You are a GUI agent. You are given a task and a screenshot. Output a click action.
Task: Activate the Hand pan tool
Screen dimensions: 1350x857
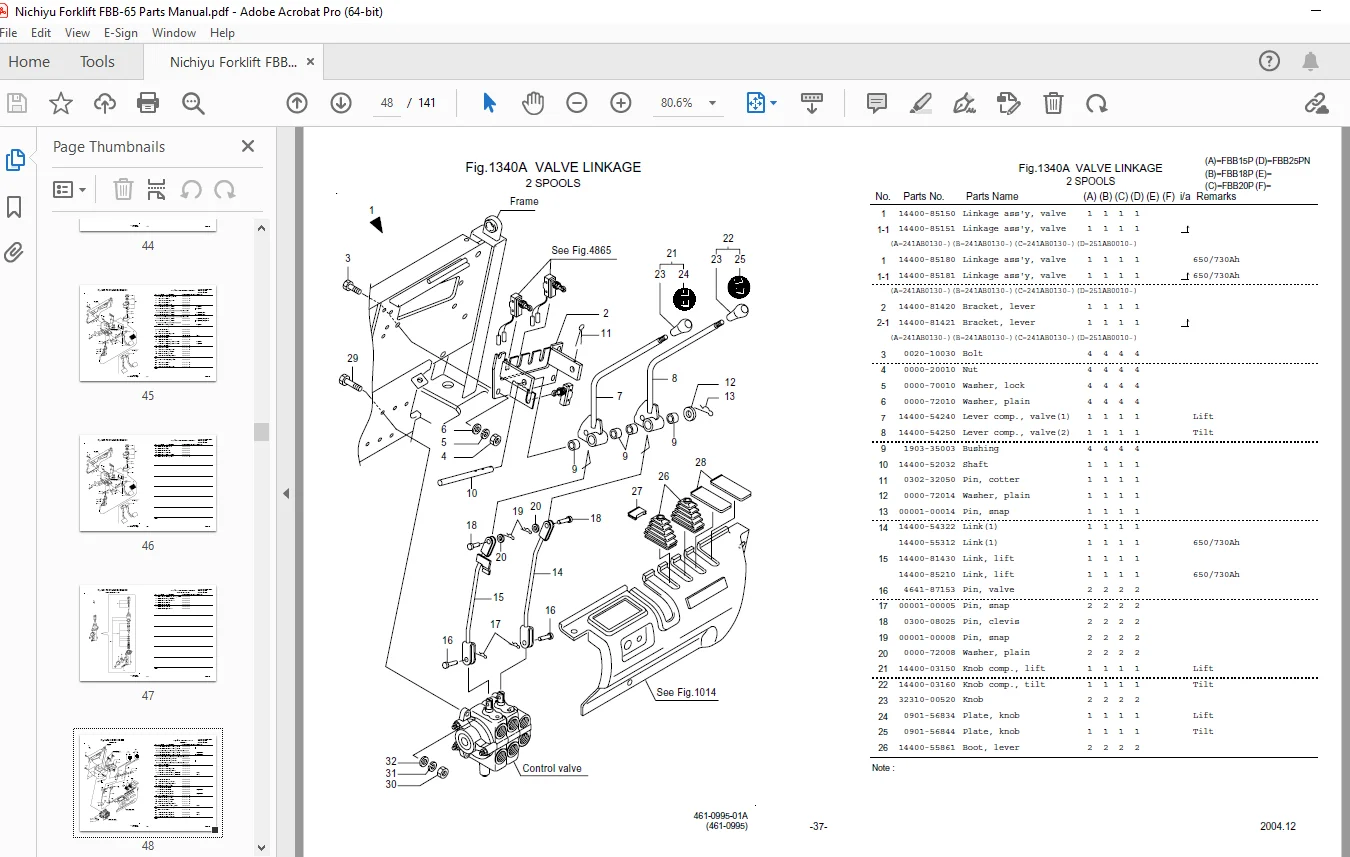533,103
